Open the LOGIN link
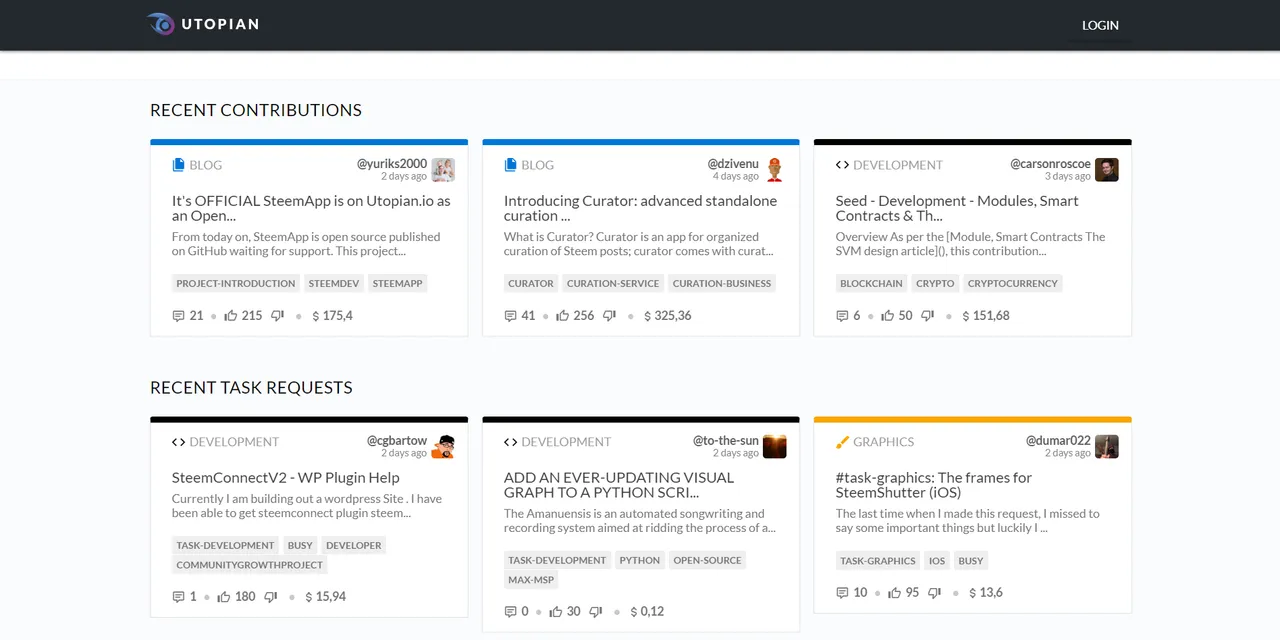1280x640 pixels. pyautogui.click(x=1100, y=25)
